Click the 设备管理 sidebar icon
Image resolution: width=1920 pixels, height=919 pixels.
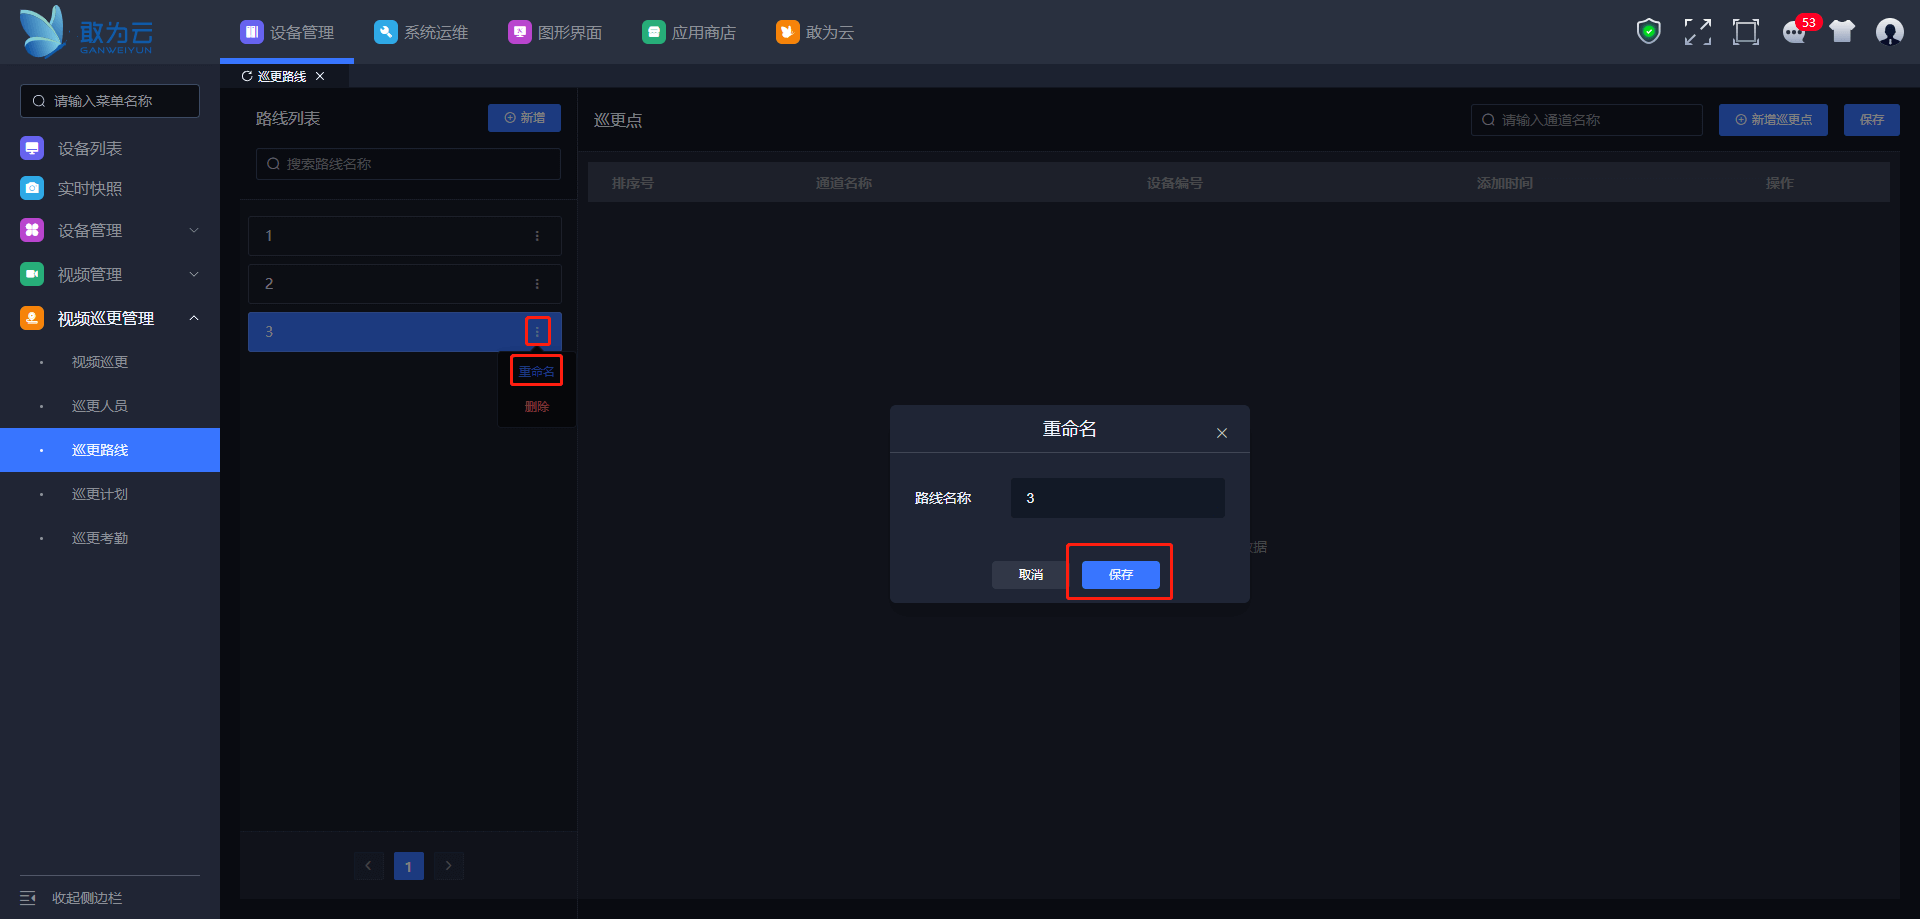pyautogui.click(x=32, y=230)
